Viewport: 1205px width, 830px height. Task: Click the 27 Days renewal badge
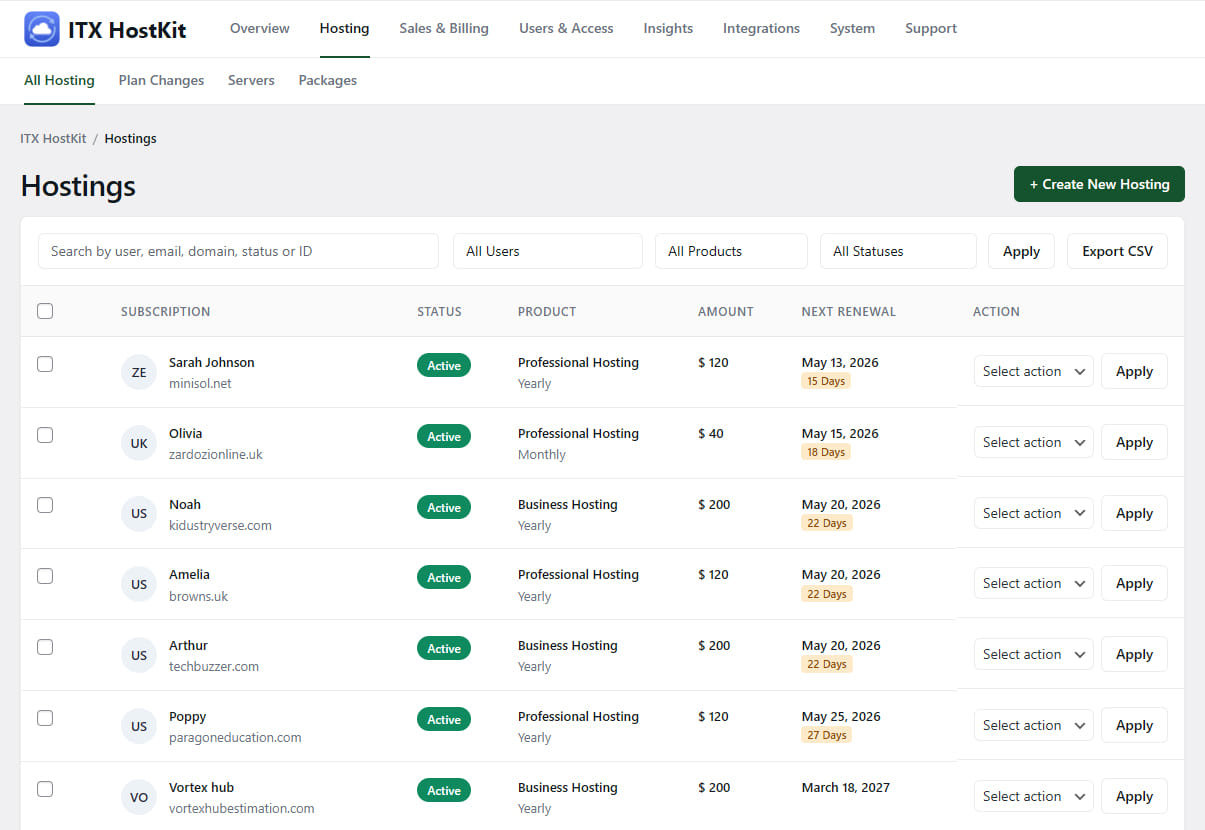point(826,735)
